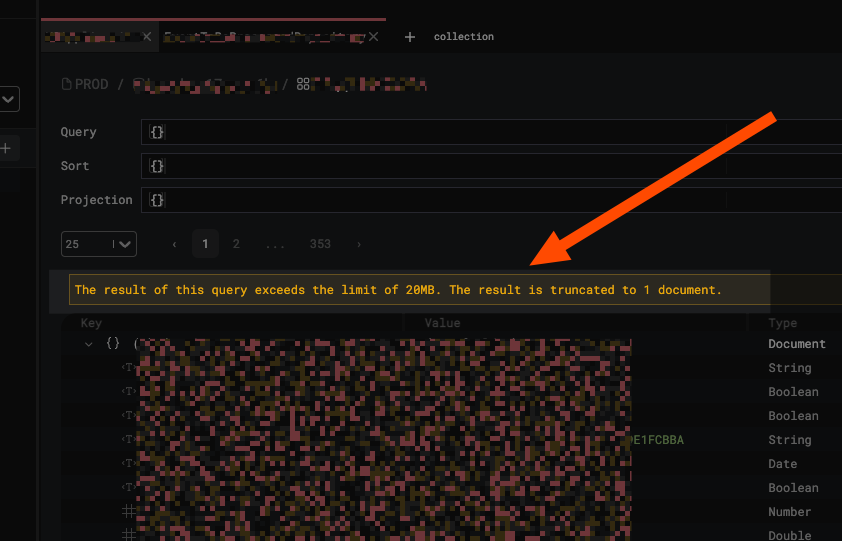Close the first blurred collection tab
Screen dimensions: 842x541
coord(147,37)
